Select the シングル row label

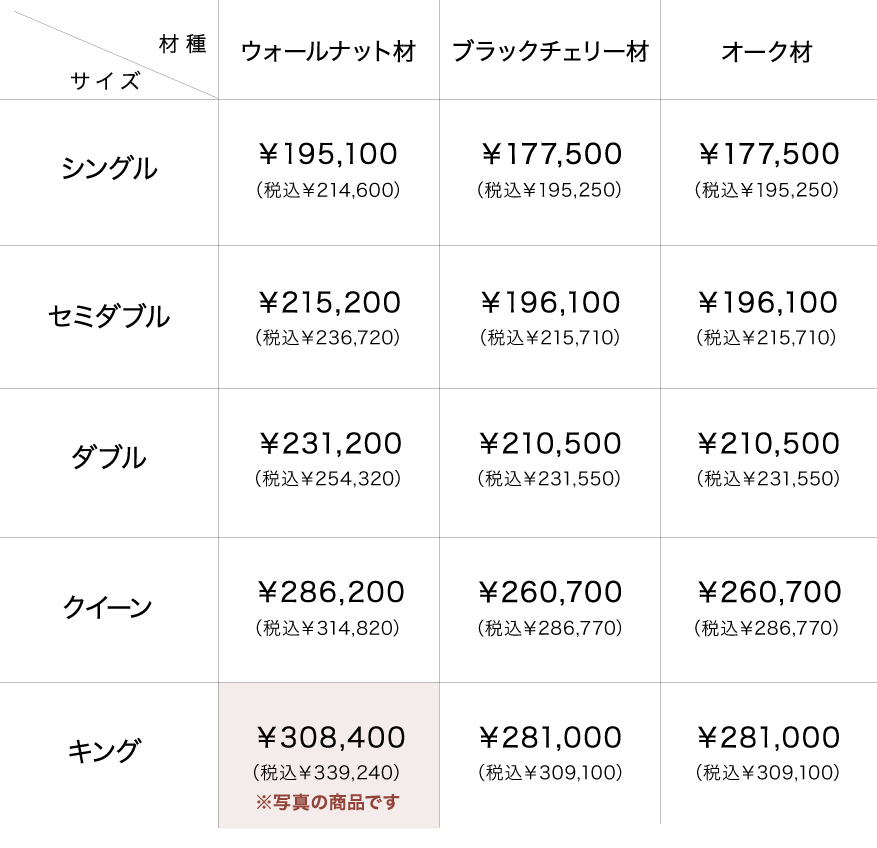(109, 169)
